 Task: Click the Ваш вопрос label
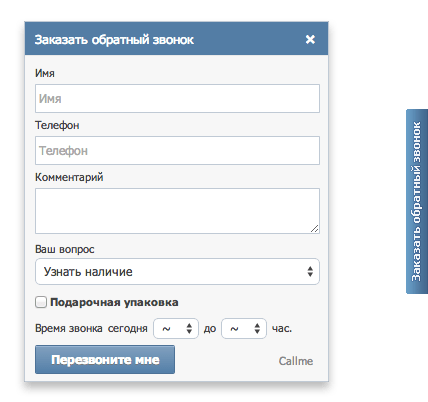click(x=65, y=249)
